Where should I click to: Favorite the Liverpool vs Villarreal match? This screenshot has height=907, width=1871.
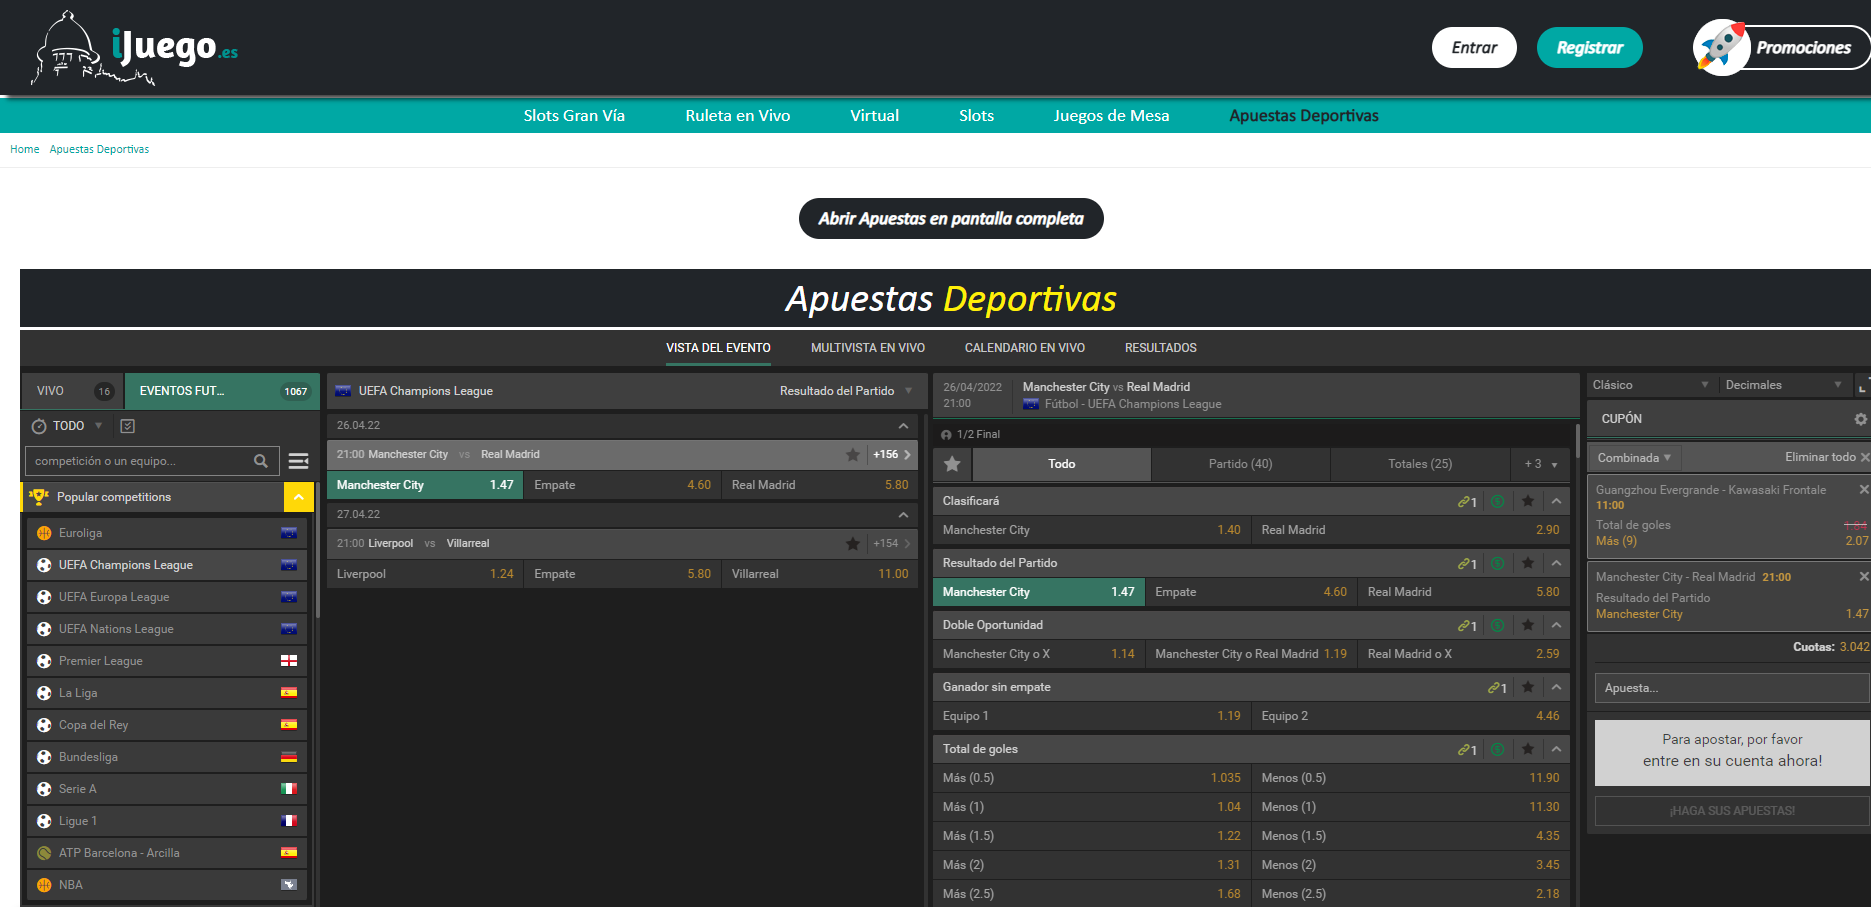853,544
